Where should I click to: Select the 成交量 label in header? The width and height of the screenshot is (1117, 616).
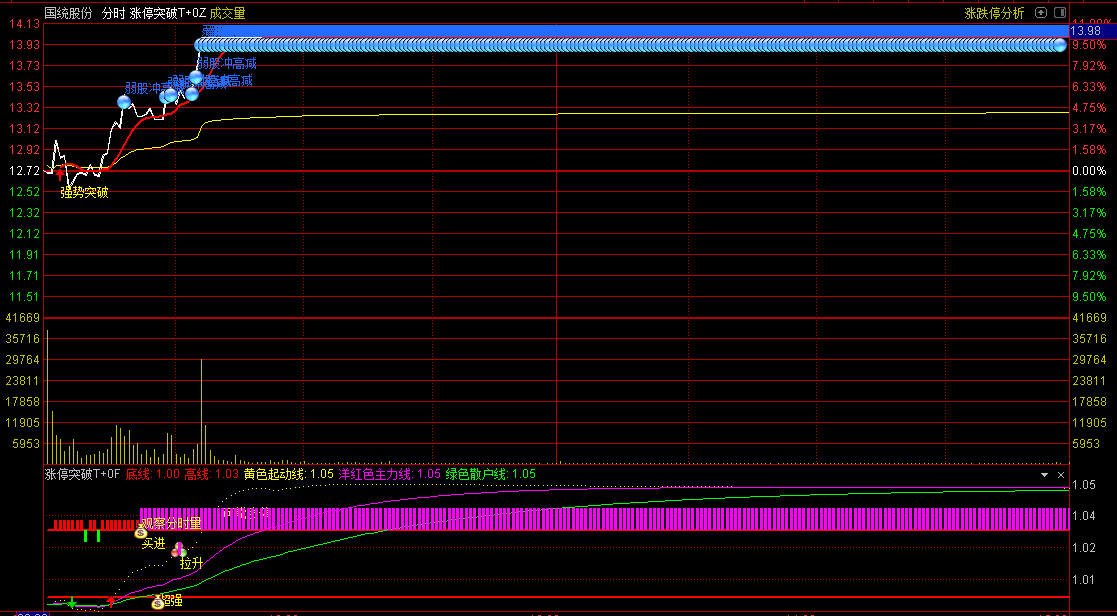pyautogui.click(x=227, y=13)
